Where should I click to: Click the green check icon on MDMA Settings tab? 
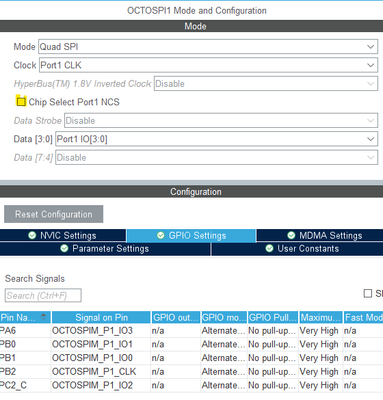291,235
